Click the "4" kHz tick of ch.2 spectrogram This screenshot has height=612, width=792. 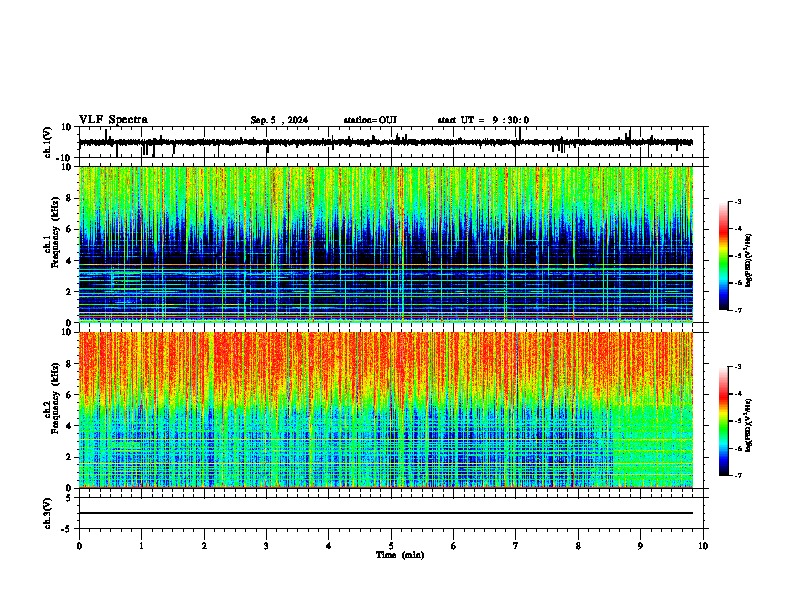pyautogui.click(x=70, y=426)
